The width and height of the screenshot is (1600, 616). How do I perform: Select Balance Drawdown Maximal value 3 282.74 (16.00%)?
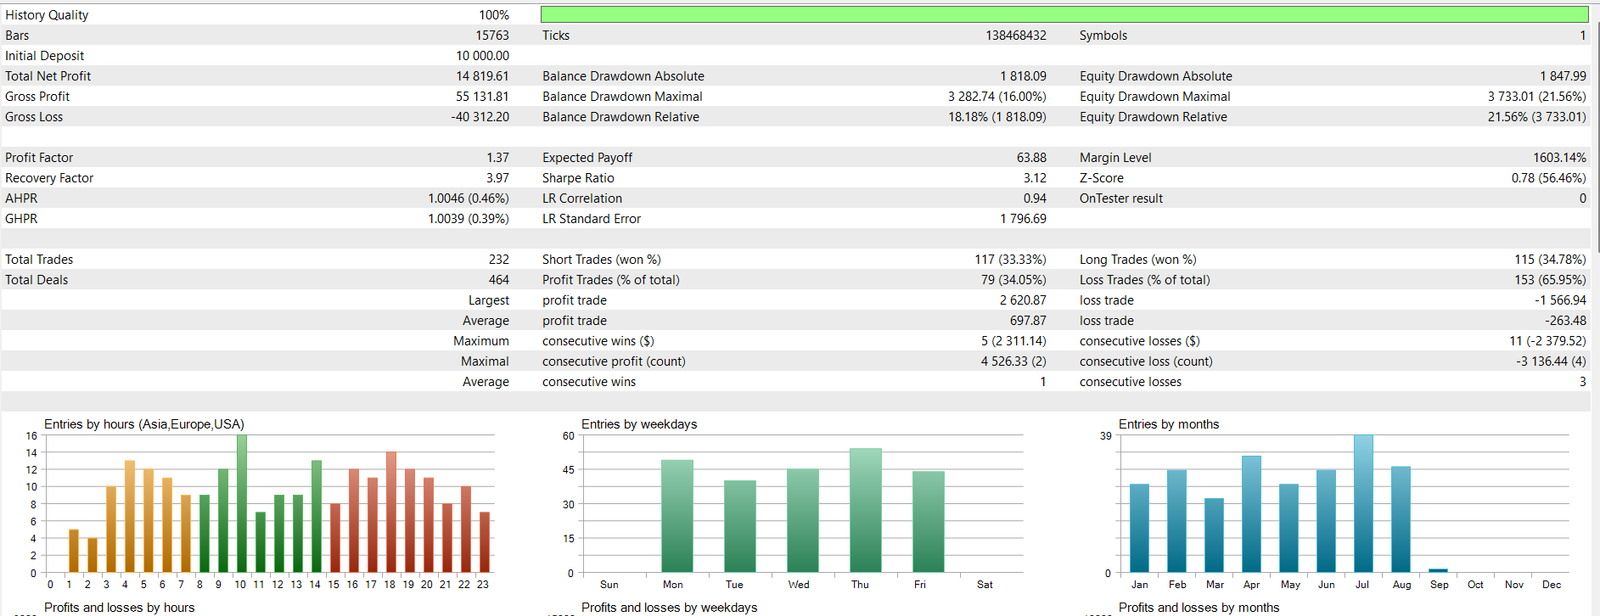coord(997,97)
